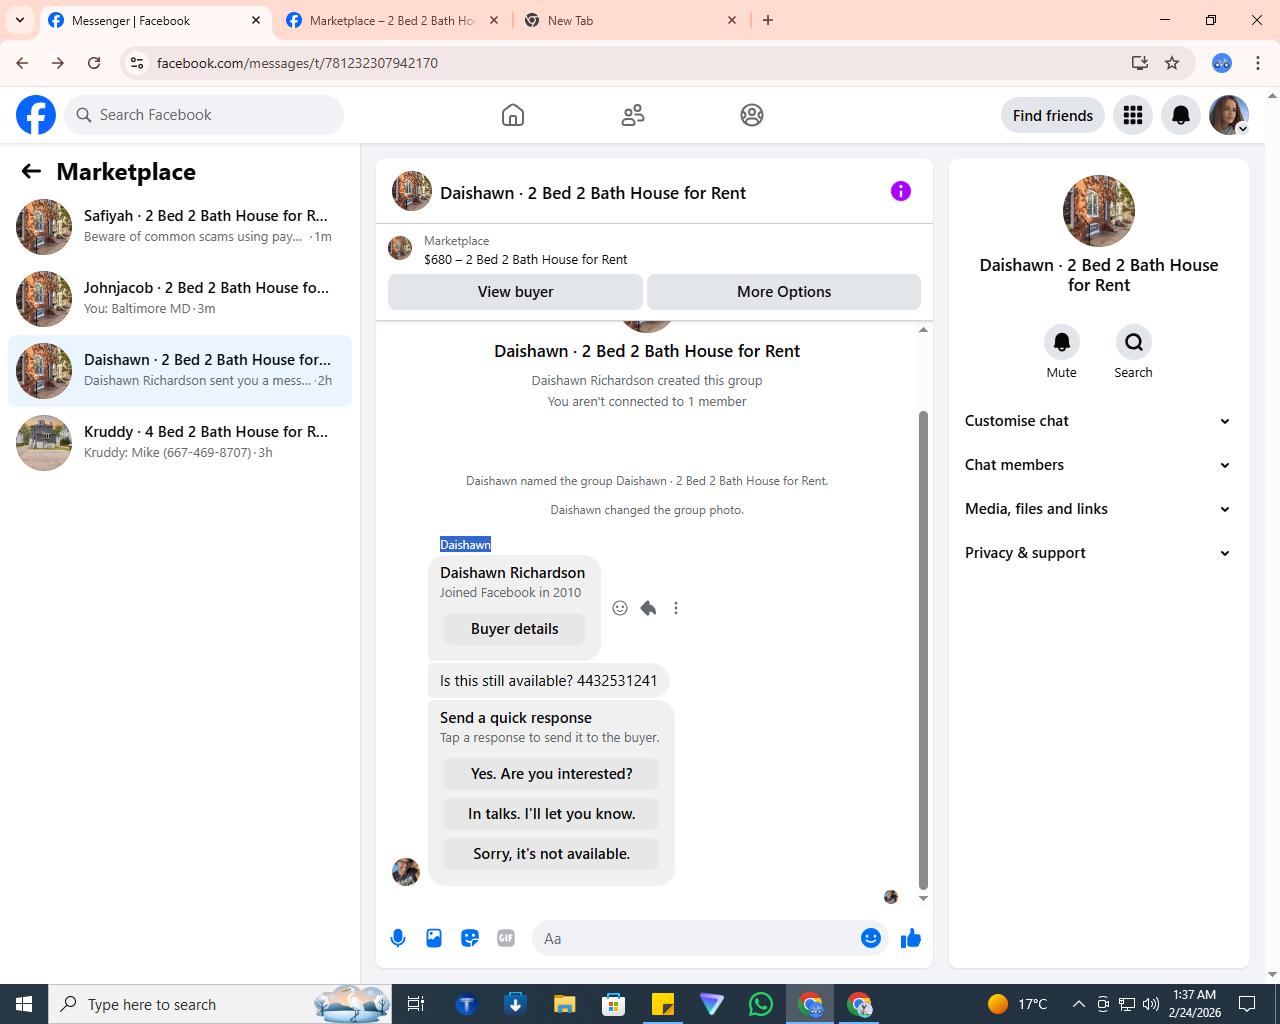Screen dimensions: 1280x1024
Task: Open the tab search dropdown in Chrome
Action: [x=20, y=20]
